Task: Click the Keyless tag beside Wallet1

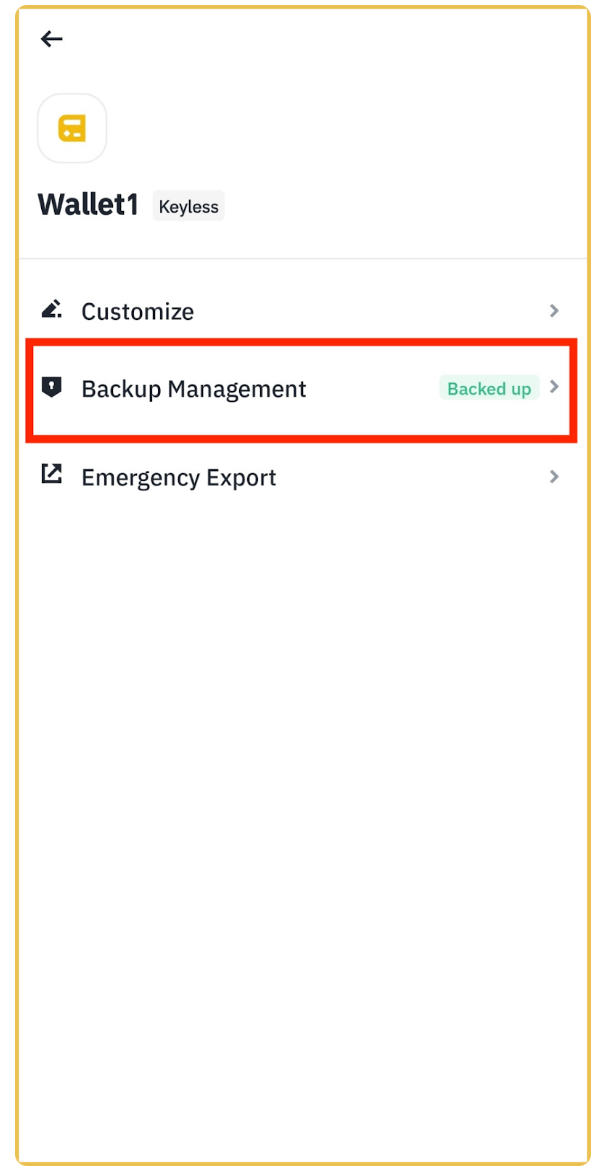Action: pyautogui.click(x=189, y=207)
